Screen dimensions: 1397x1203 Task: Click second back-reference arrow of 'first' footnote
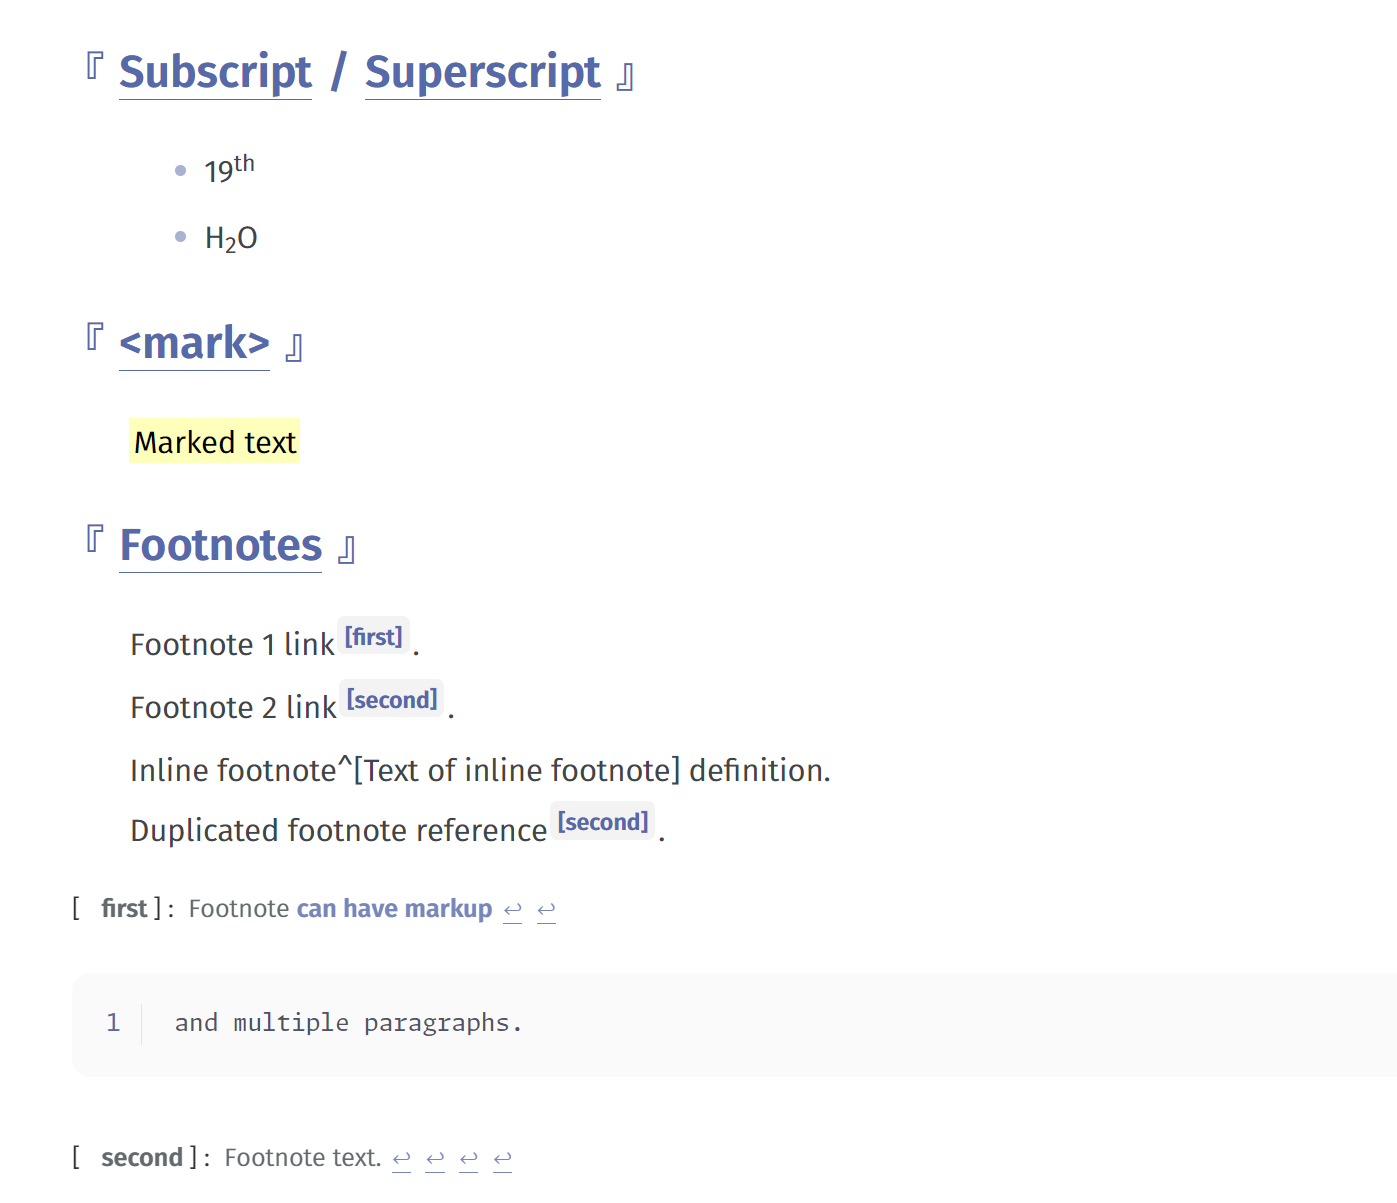[x=546, y=910]
